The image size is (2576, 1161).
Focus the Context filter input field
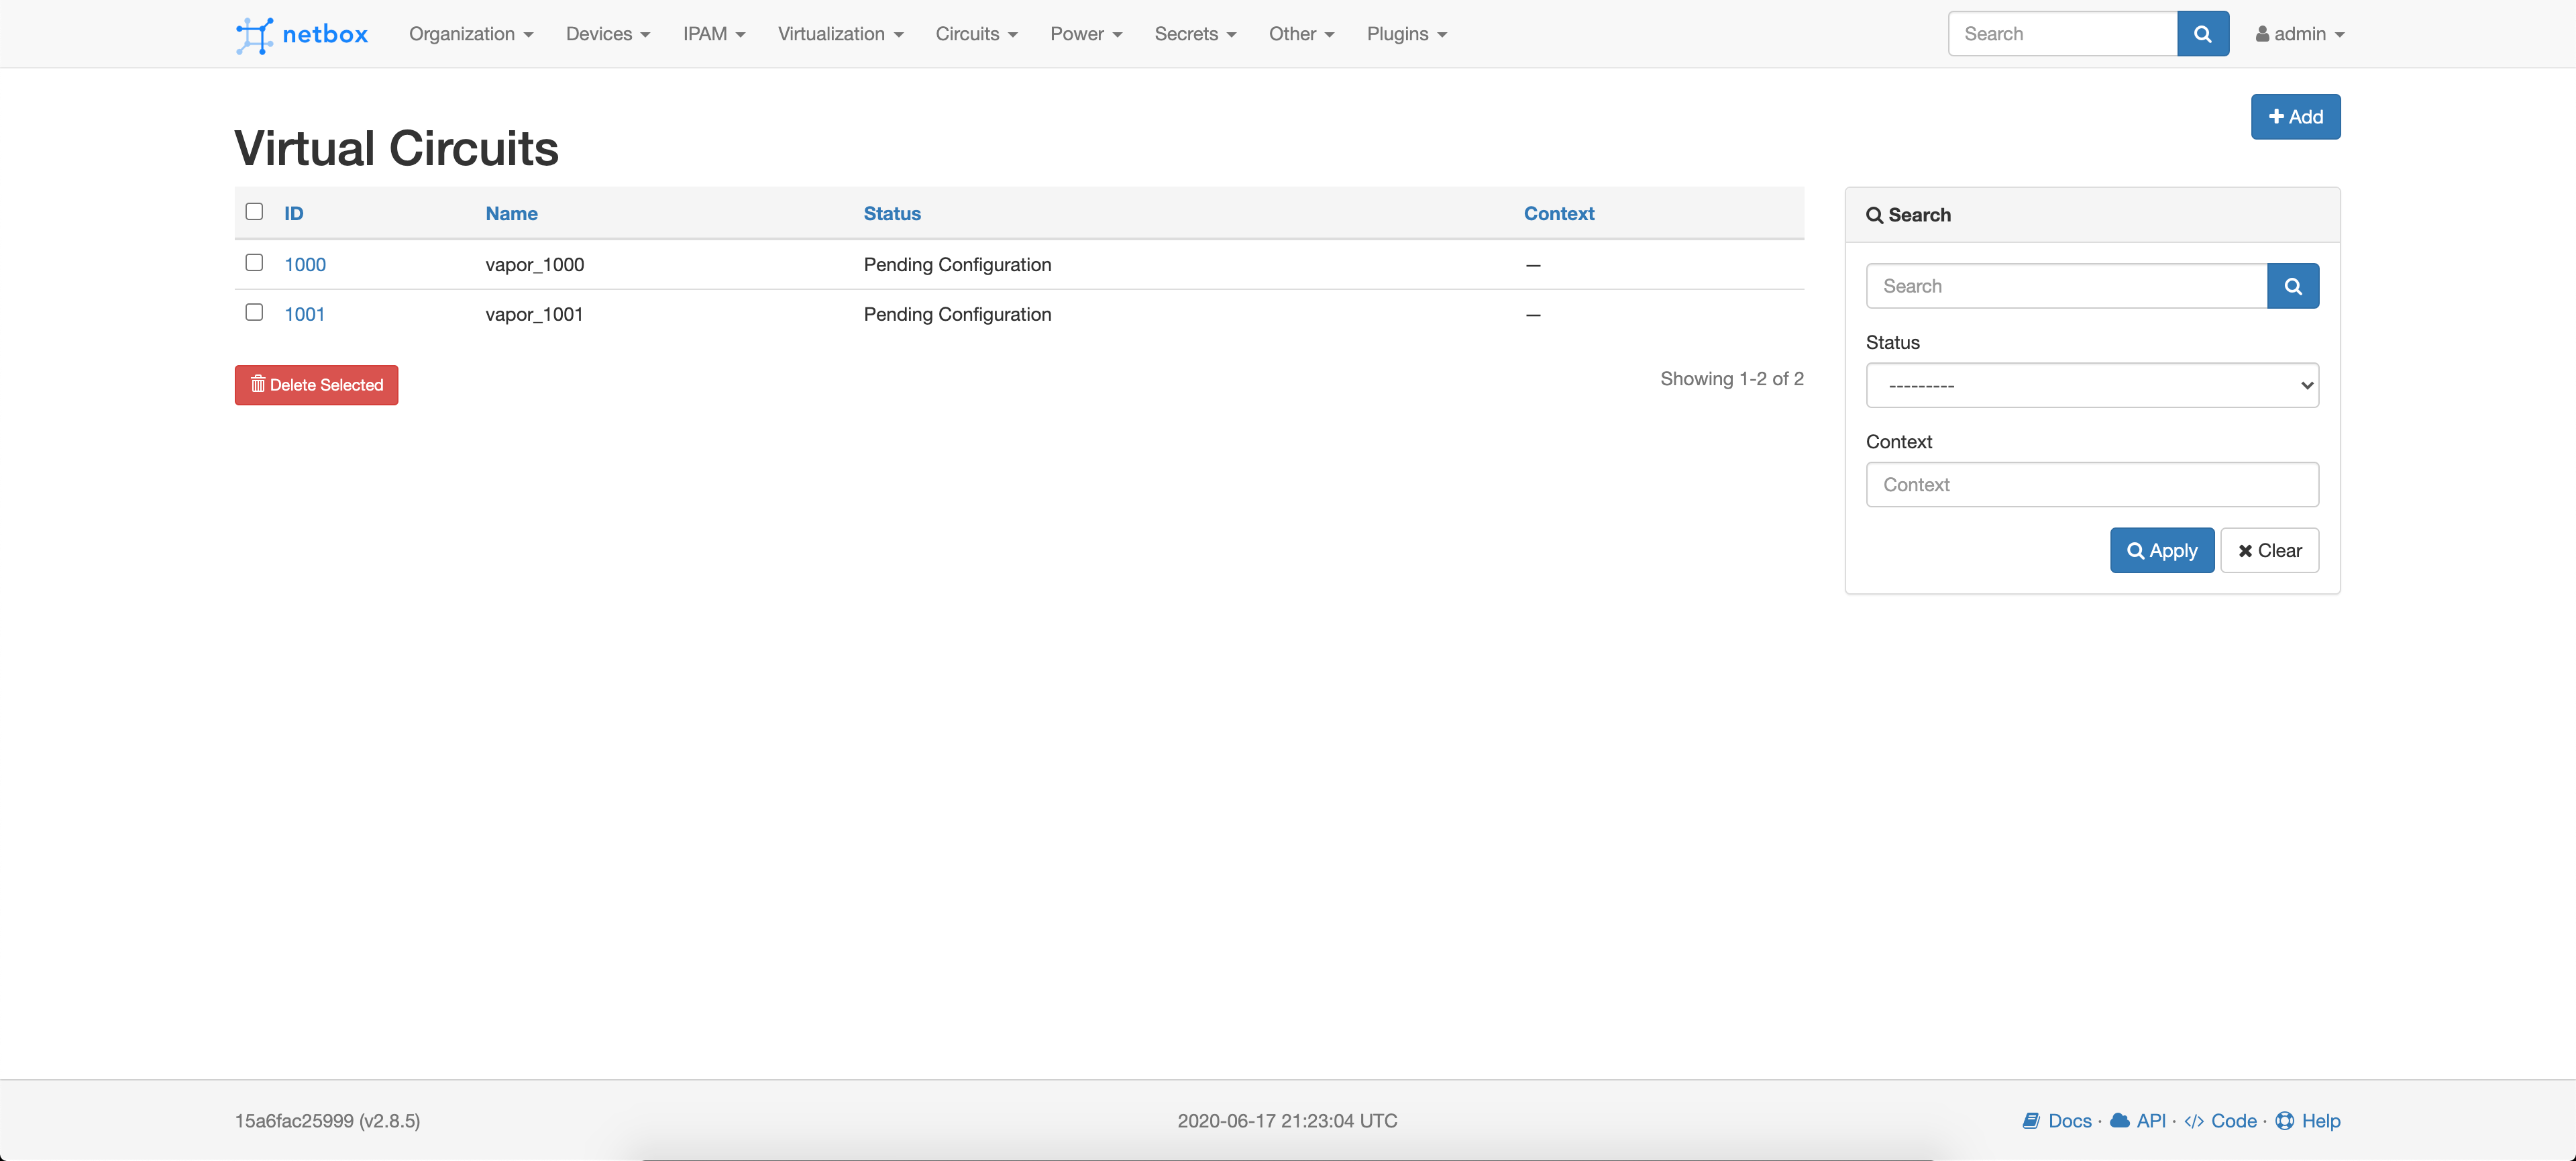(2091, 485)
